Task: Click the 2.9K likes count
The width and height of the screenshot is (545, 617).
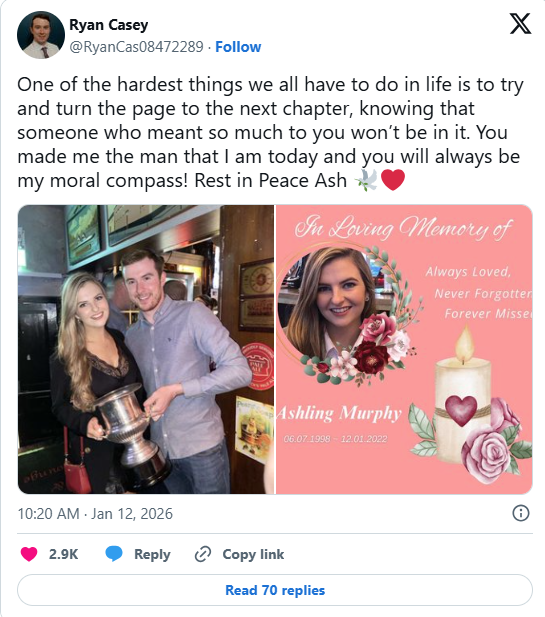Action: (x=63, y=554)
